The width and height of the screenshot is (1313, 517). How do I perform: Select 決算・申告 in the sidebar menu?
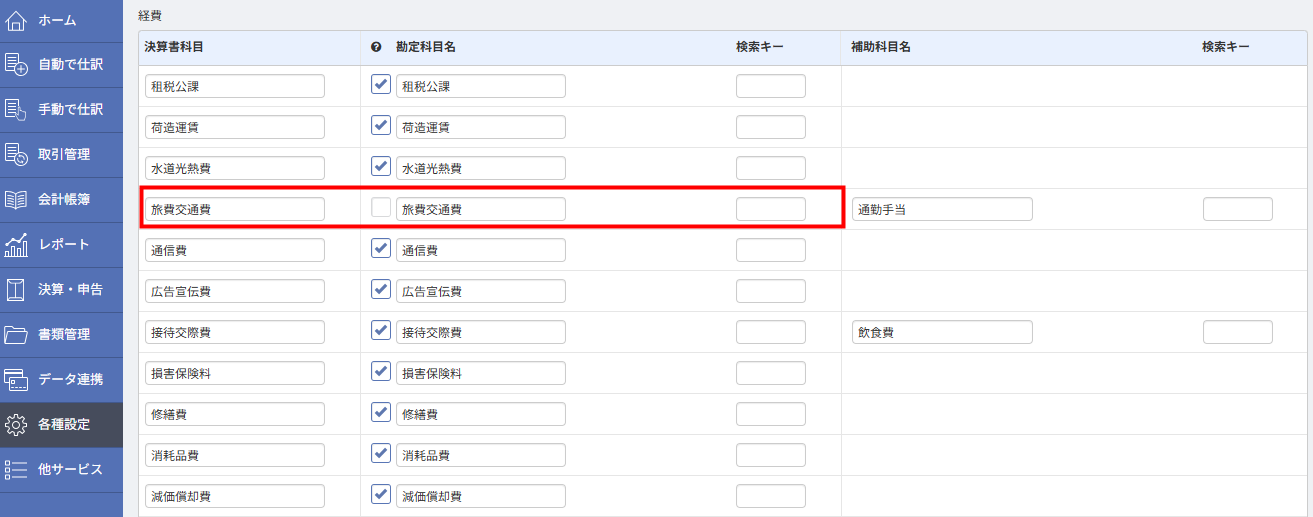[x=70, y=290]
